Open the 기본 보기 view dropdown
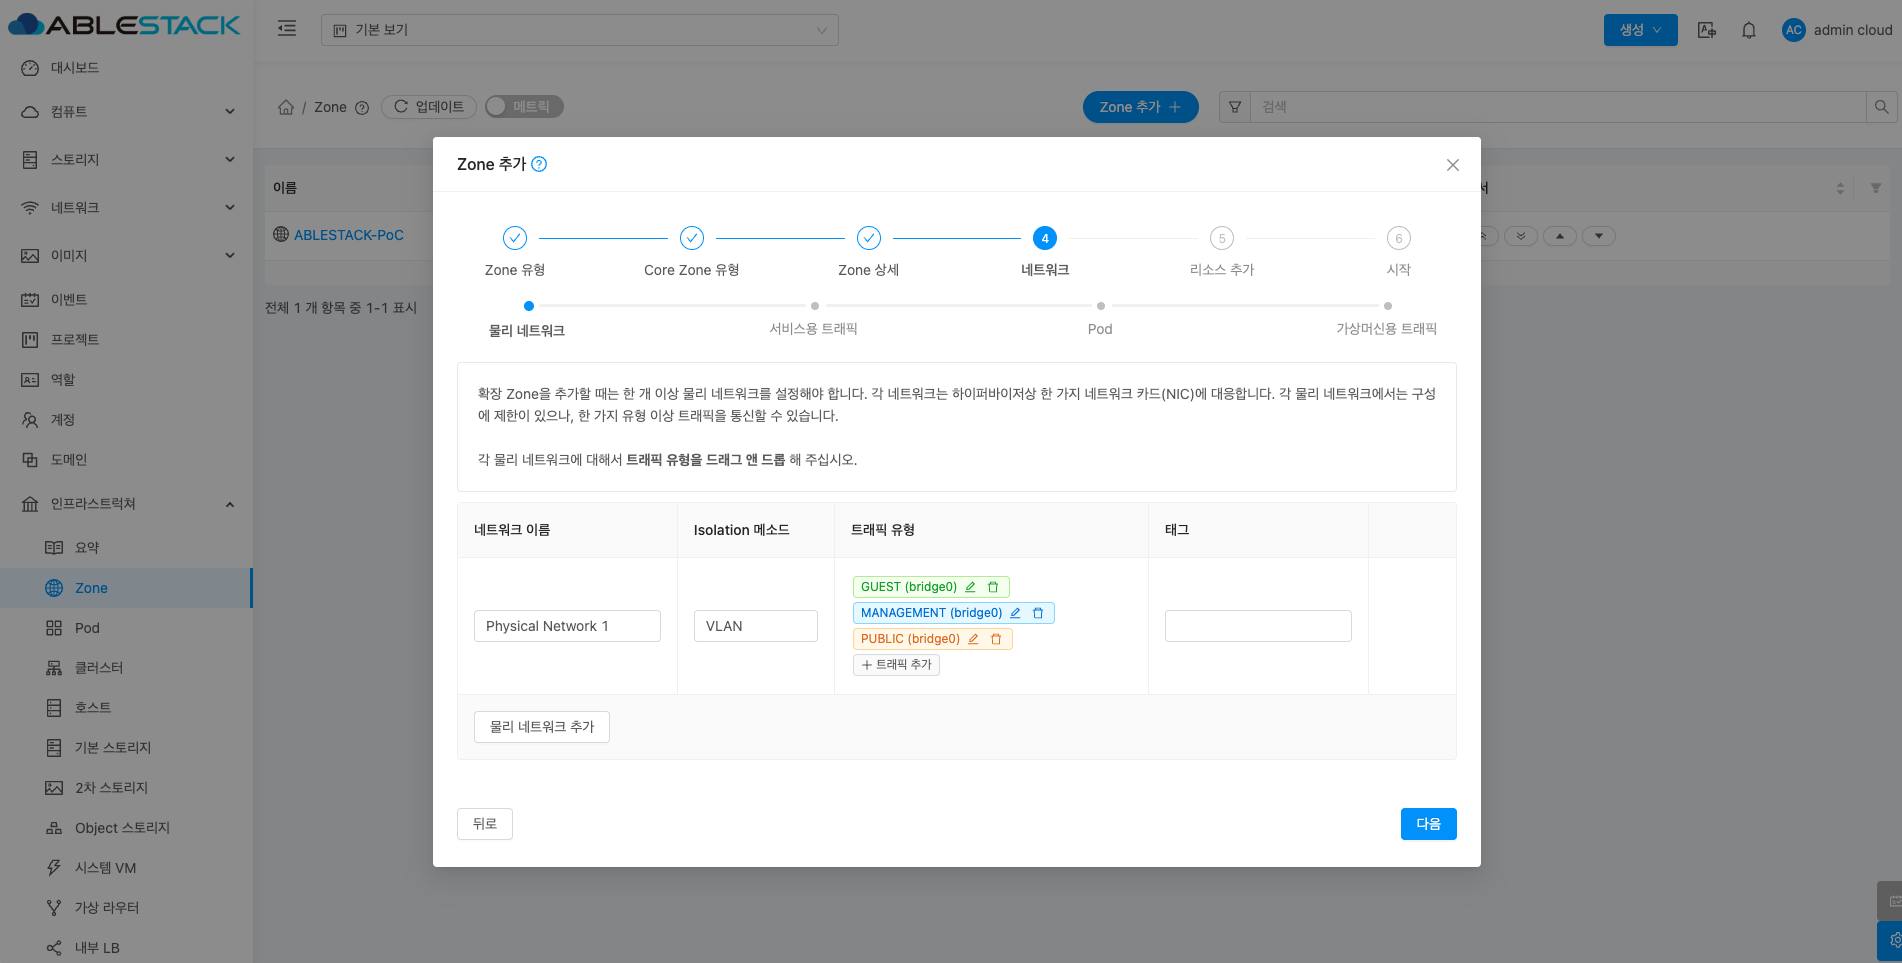 (x=580, y=30)
